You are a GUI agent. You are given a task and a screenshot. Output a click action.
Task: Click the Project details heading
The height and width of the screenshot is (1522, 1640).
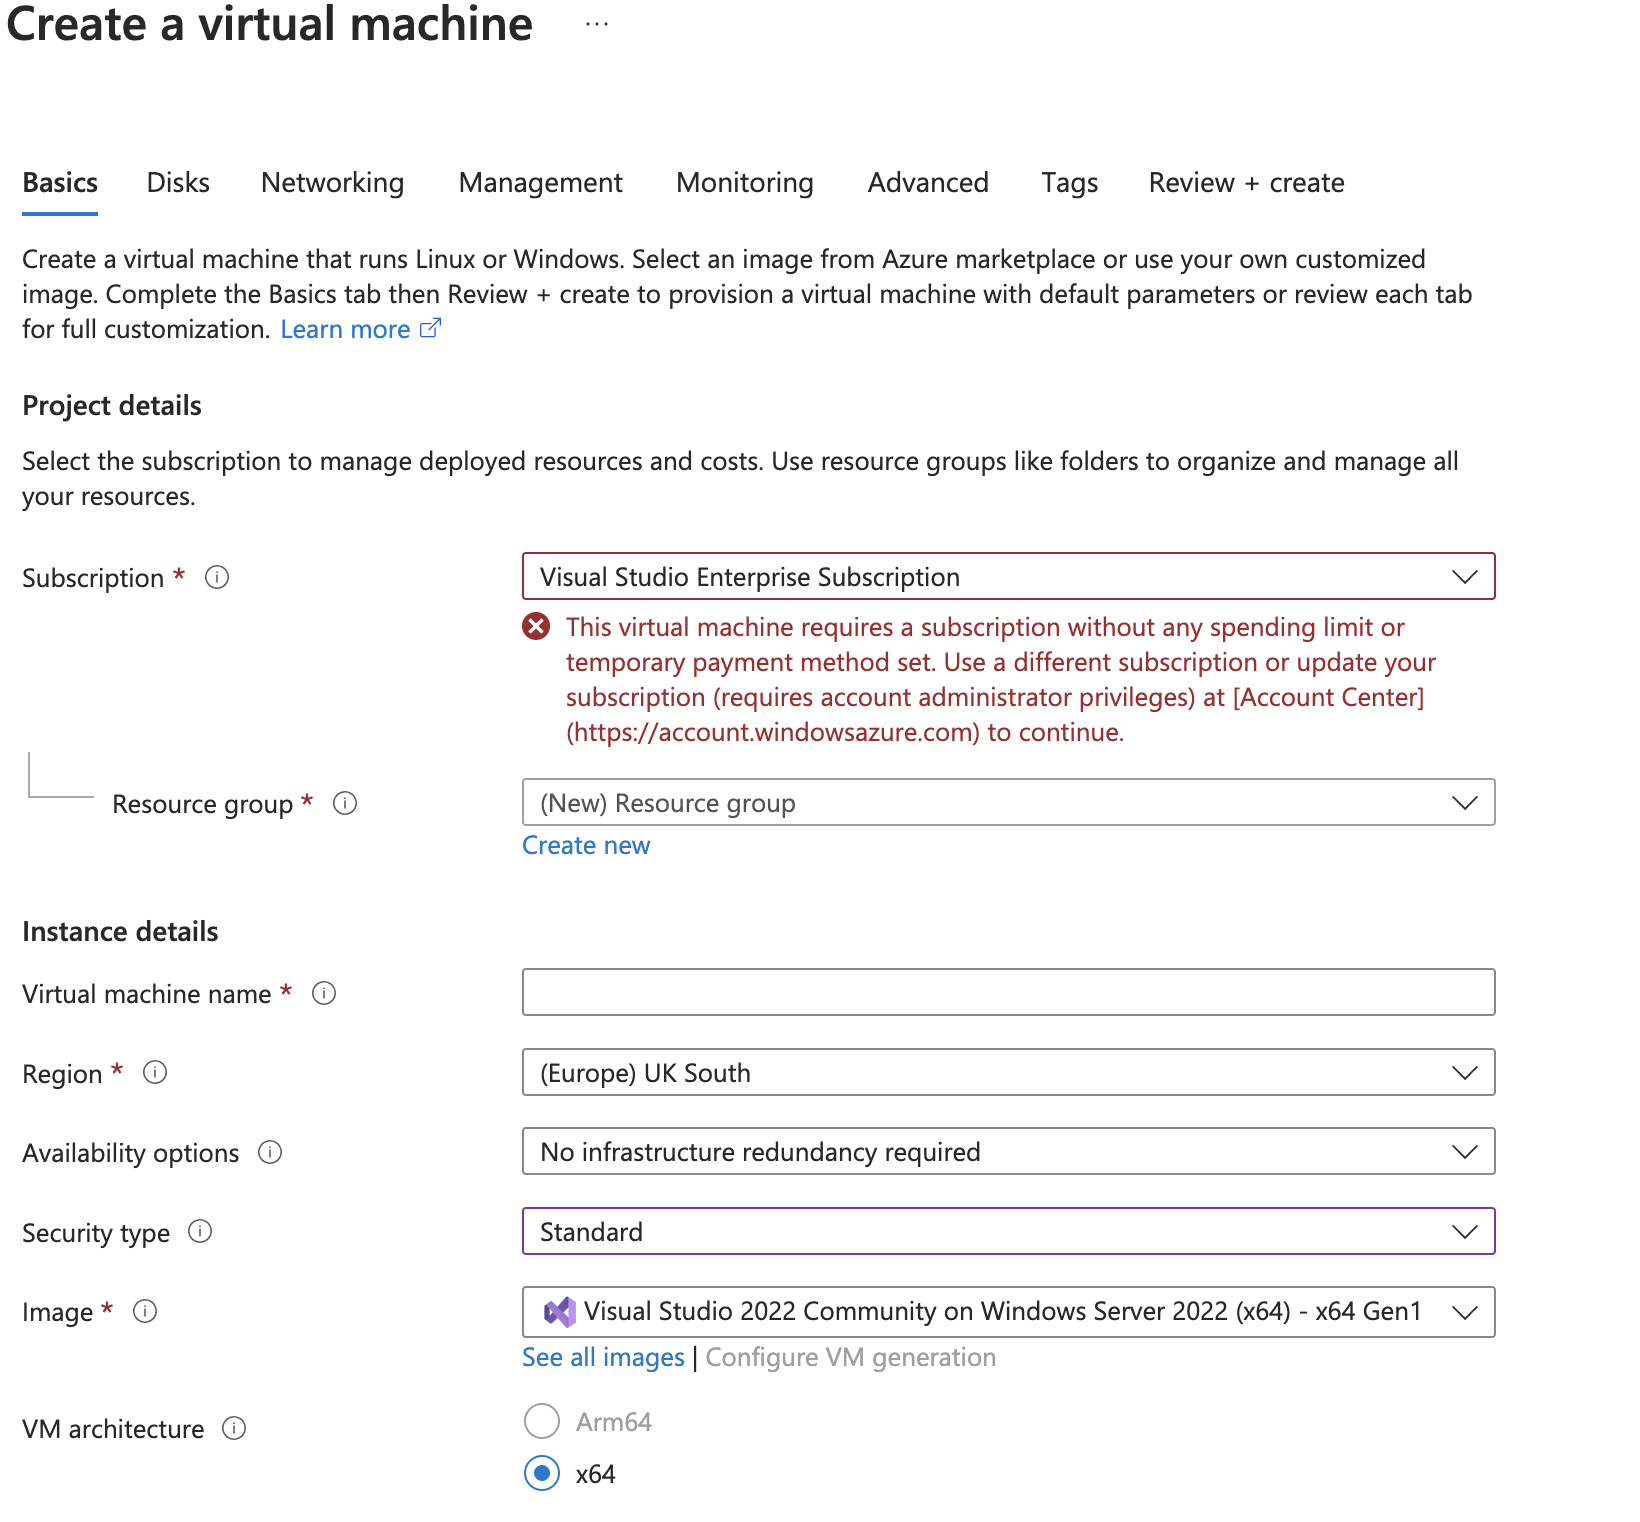point(112,406)
